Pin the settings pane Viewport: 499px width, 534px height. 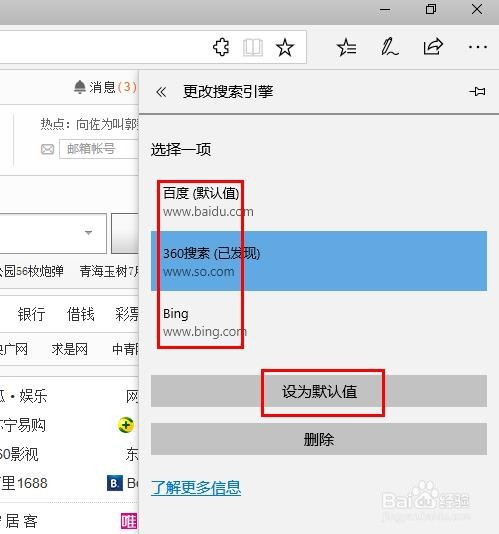click(x=477, y=91)
